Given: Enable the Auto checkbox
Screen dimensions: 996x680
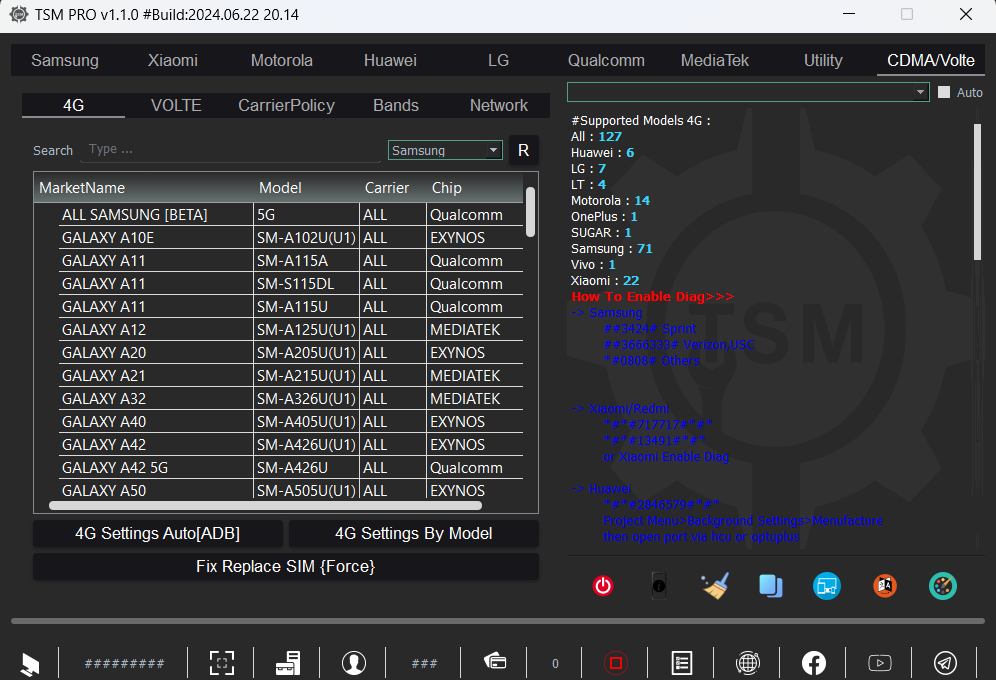Looking at the screenshot, I should coord(944,93).
